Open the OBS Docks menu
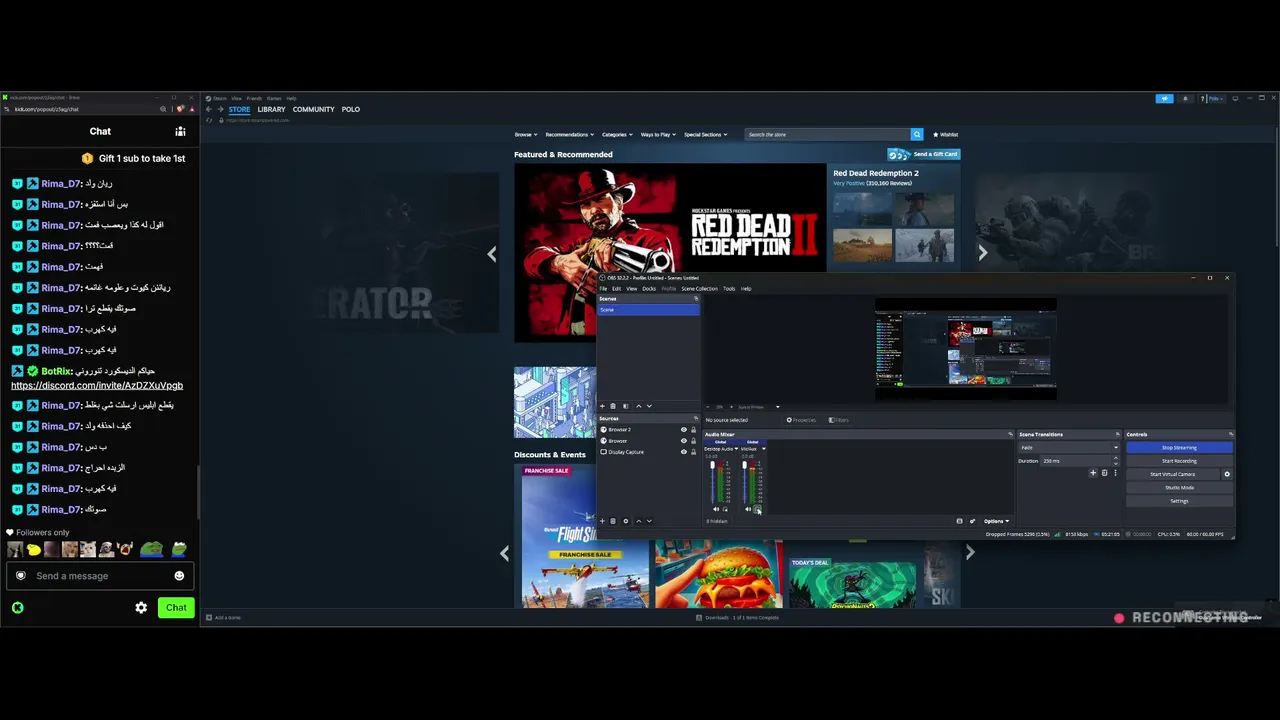The image size is (1280, 720). click(x=649, y=289)
